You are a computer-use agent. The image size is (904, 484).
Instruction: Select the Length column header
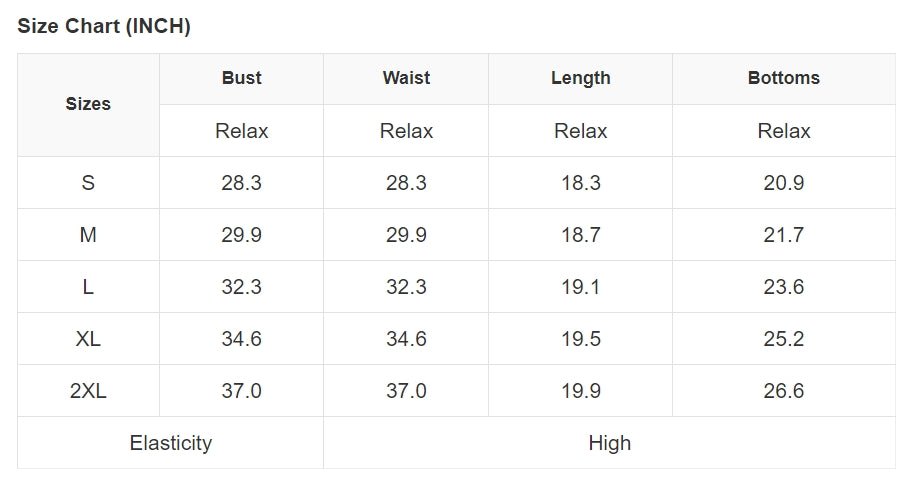[580, 78]
